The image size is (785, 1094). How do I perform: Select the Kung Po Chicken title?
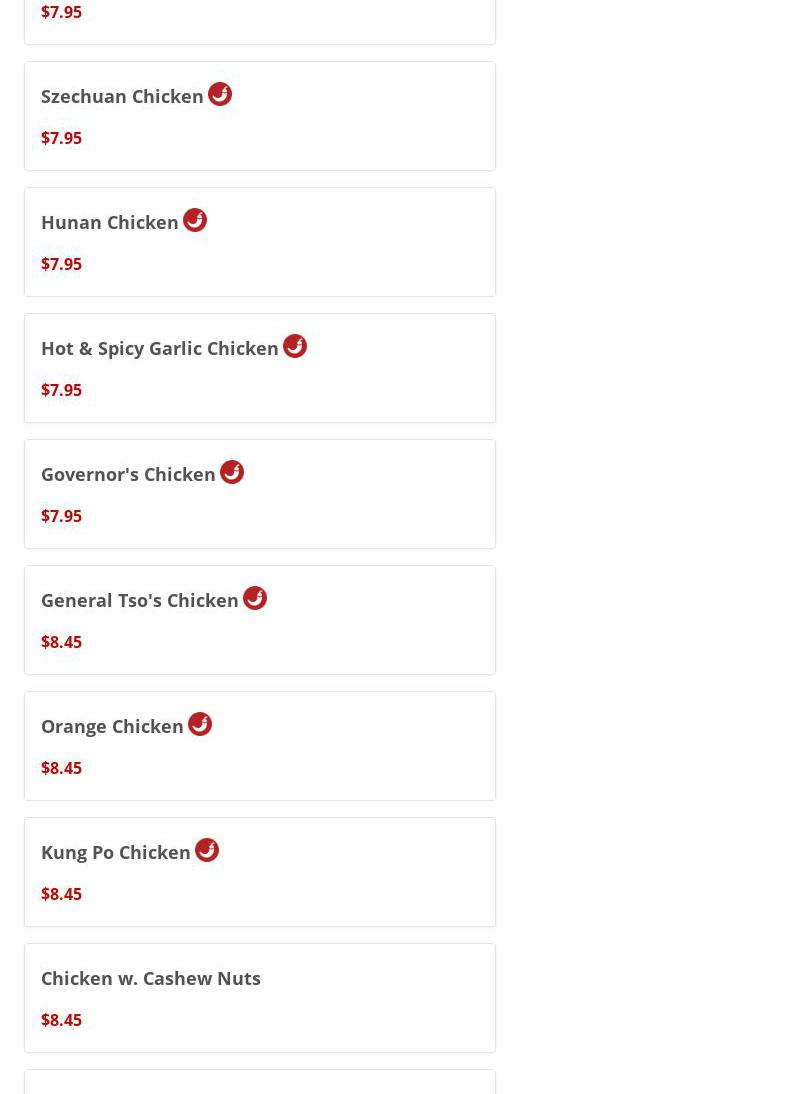(x=116, y=853)
